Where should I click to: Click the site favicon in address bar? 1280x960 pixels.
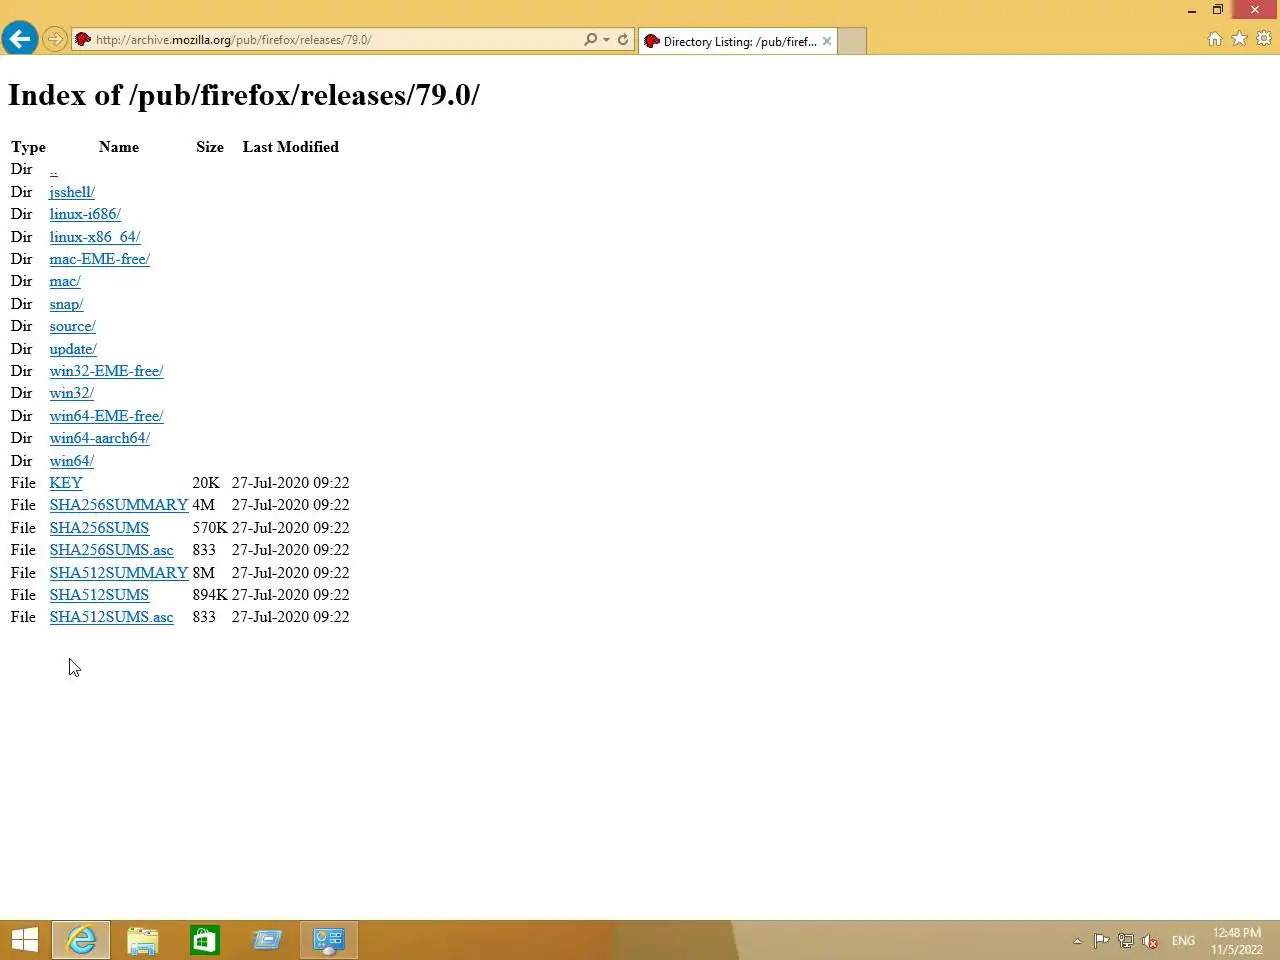point(83,40)
